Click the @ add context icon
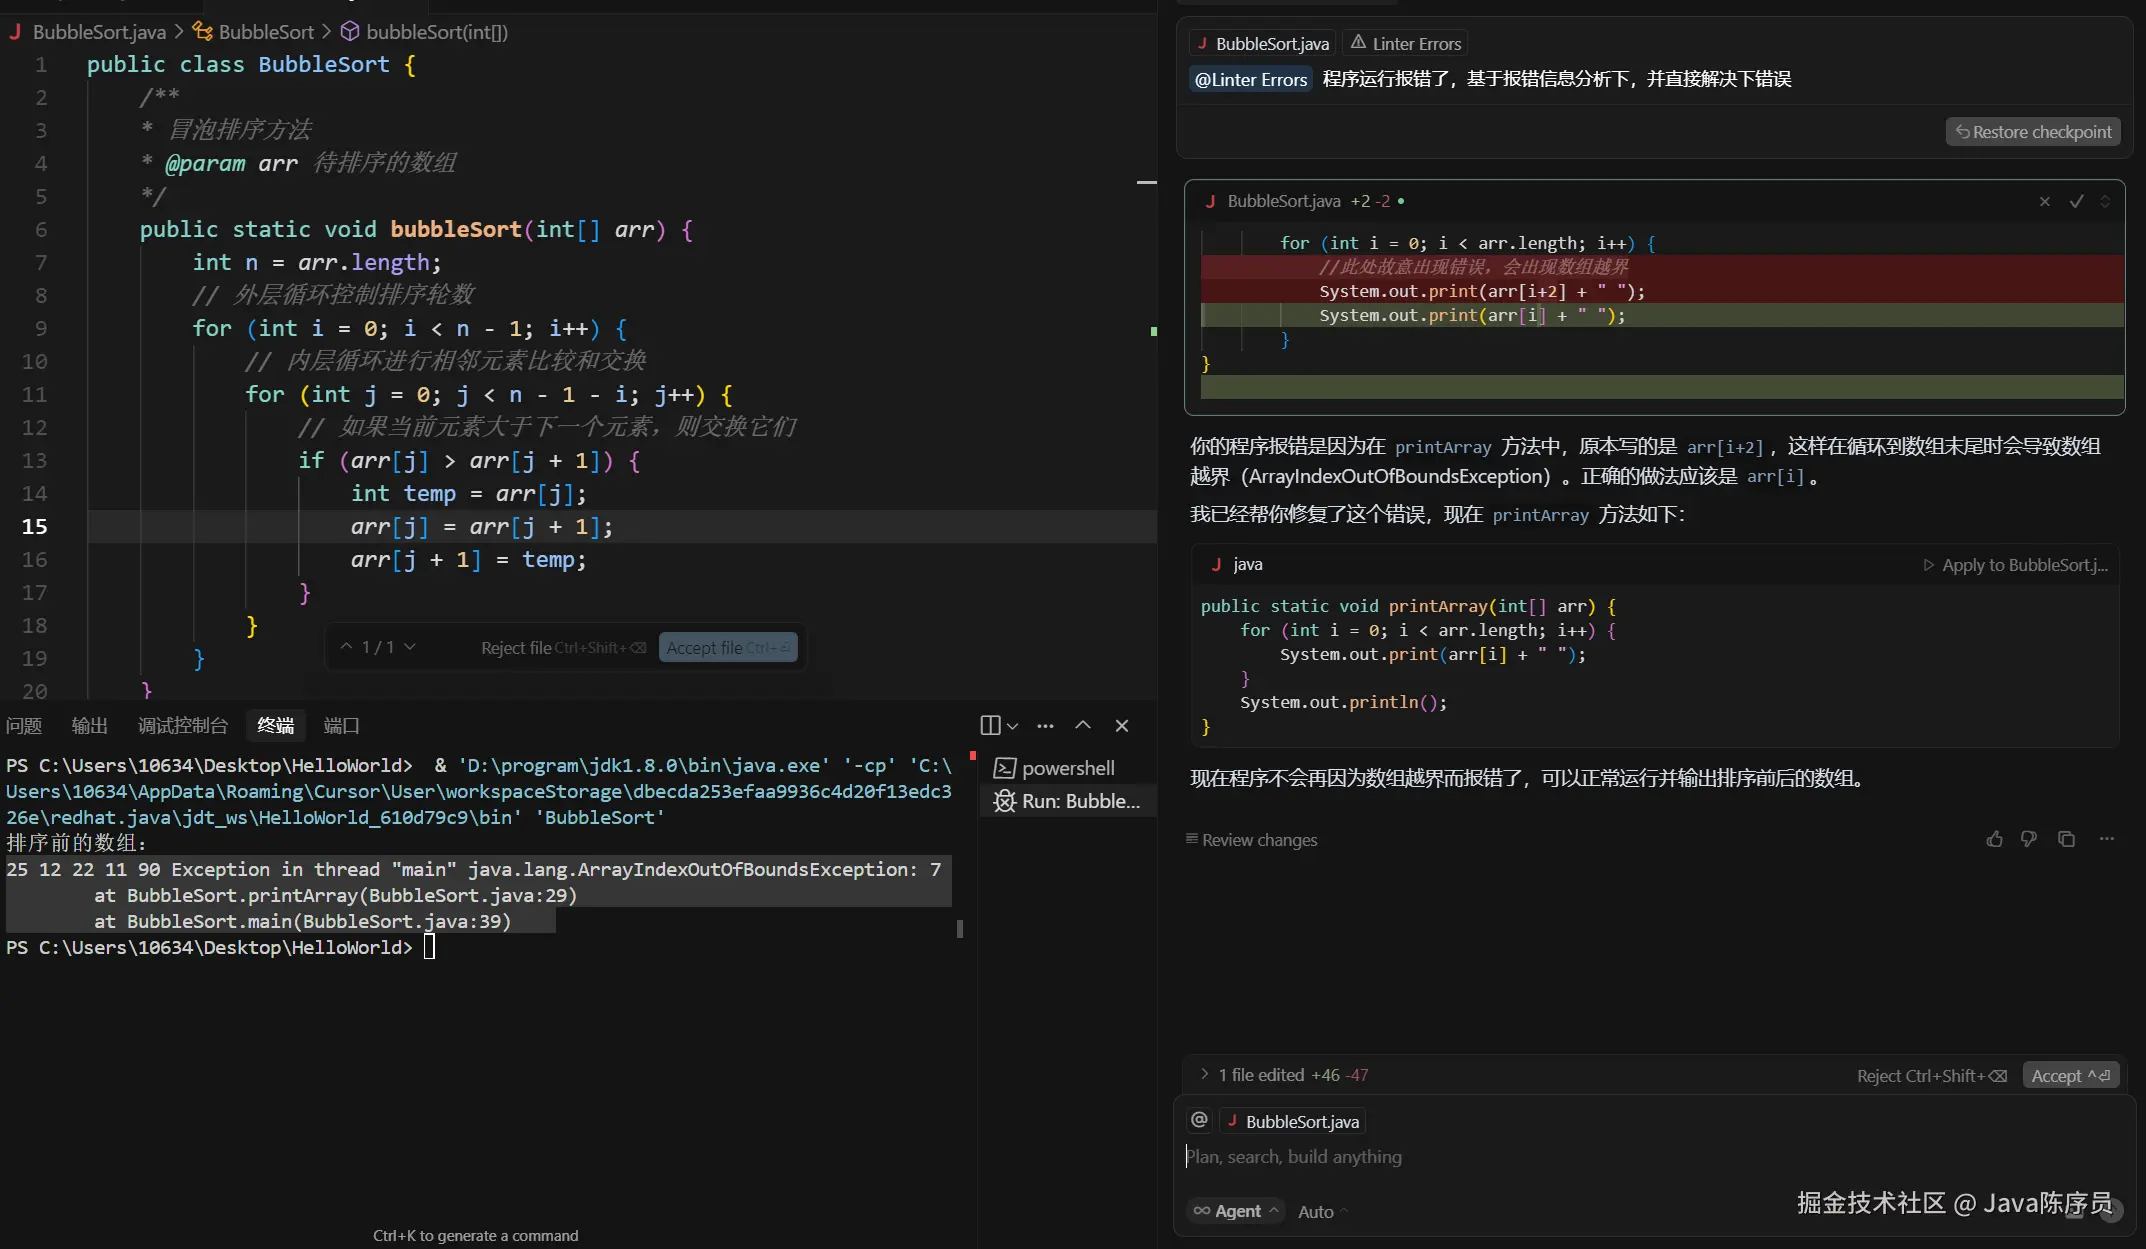This screenshot has height=1249, width=2146. 1199,1120
